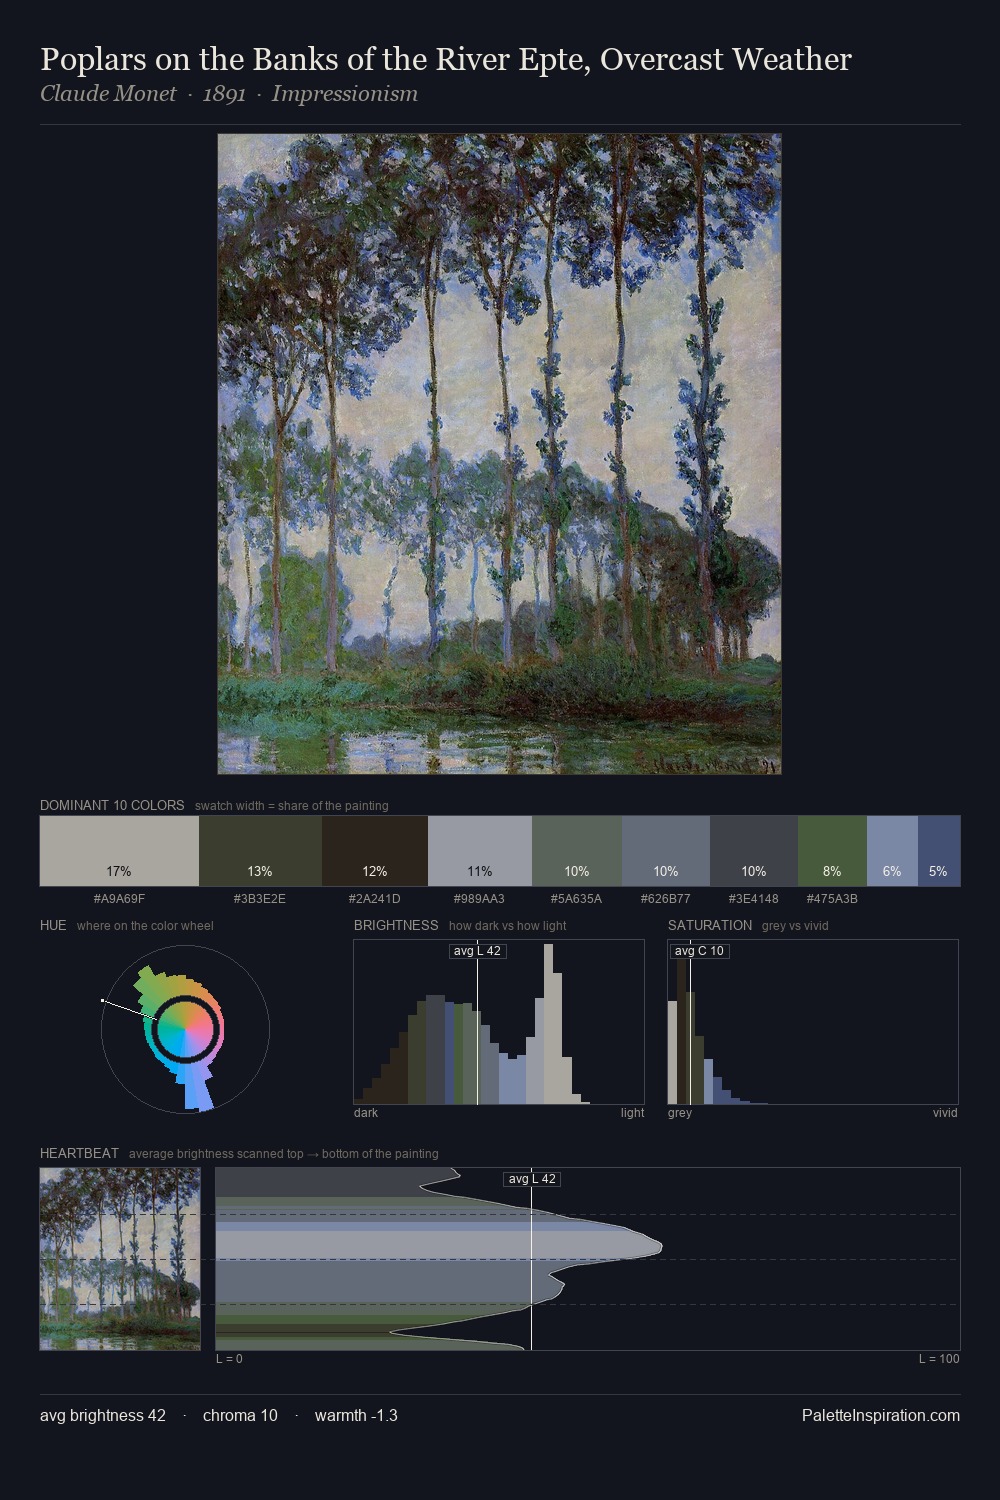Click the hex code '#2A241D'
This screenshot has width=1000, height=1500.
375,898
